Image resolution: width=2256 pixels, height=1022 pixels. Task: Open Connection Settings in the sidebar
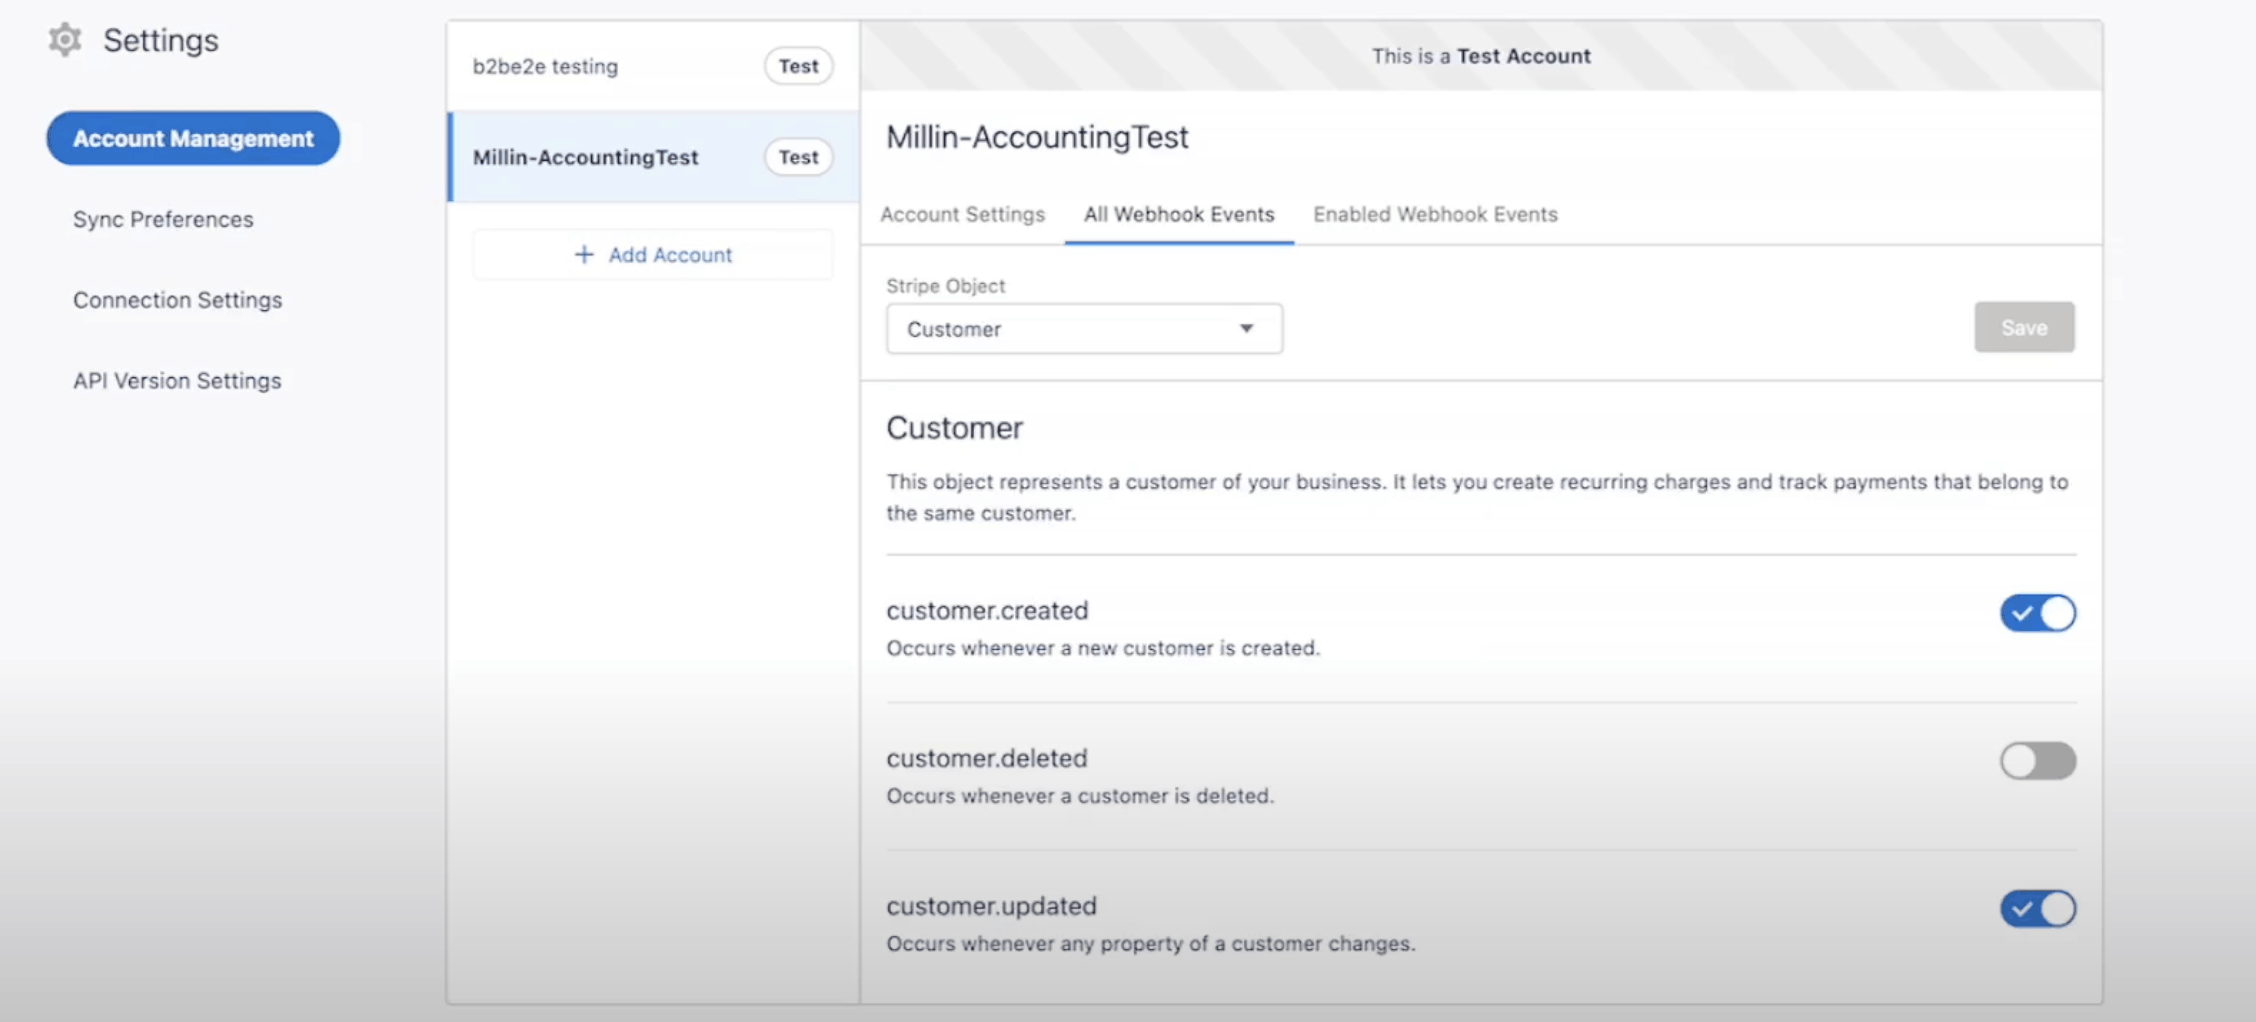pos(177,300)
